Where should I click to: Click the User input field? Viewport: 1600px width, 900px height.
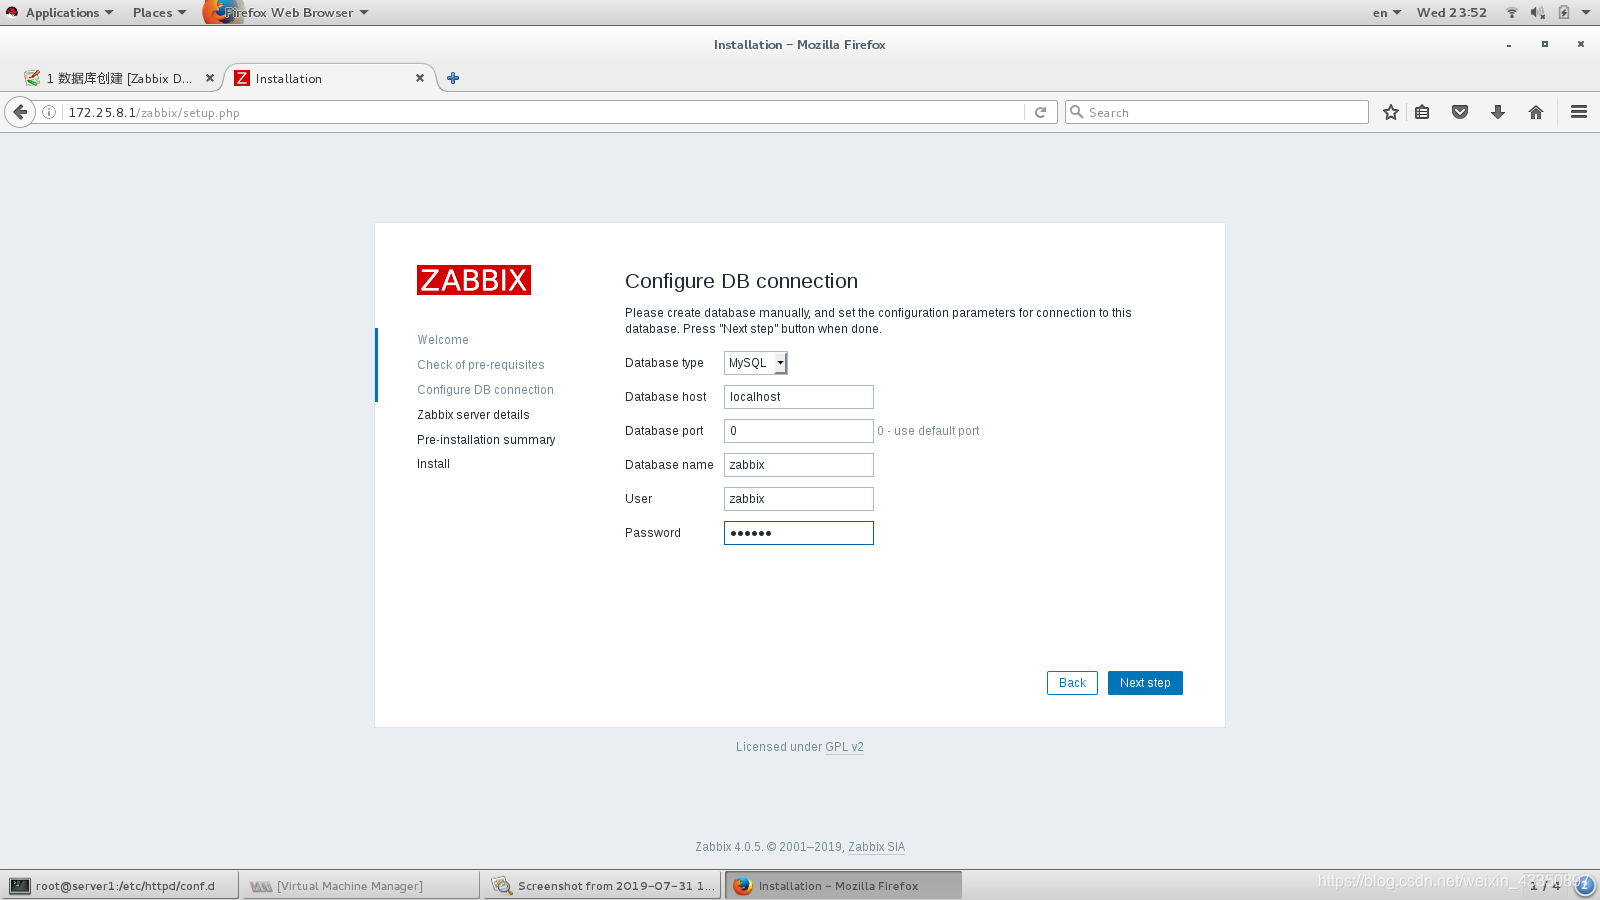pos(799,499)
